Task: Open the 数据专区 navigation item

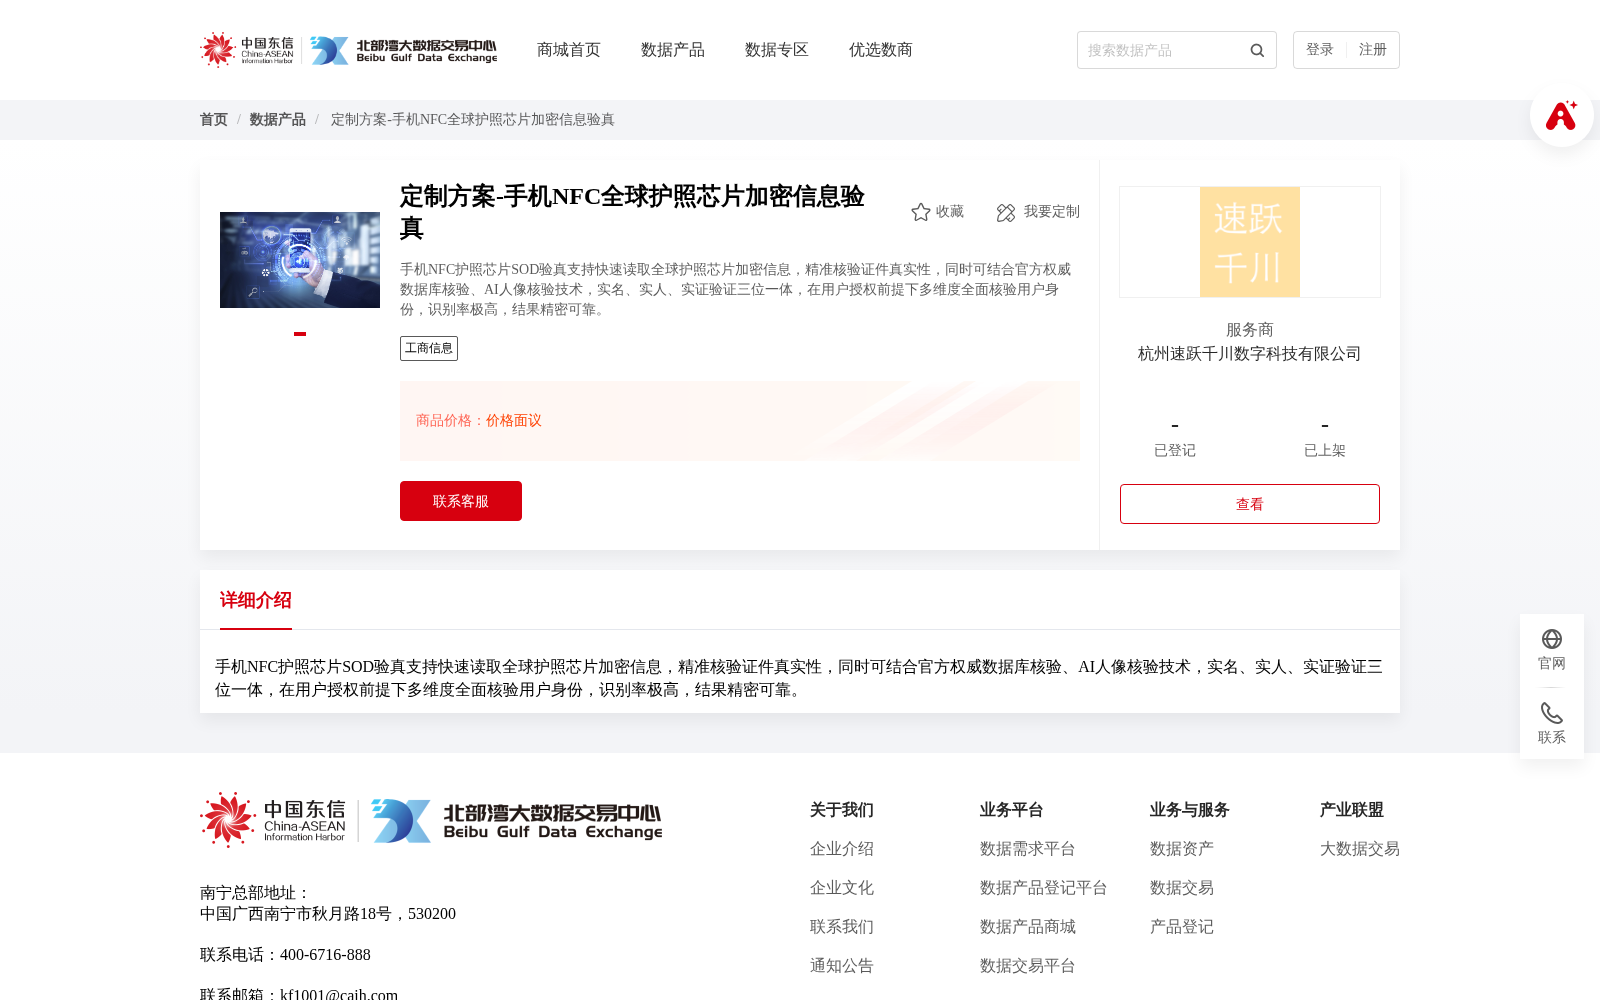Action: (777, 50)
